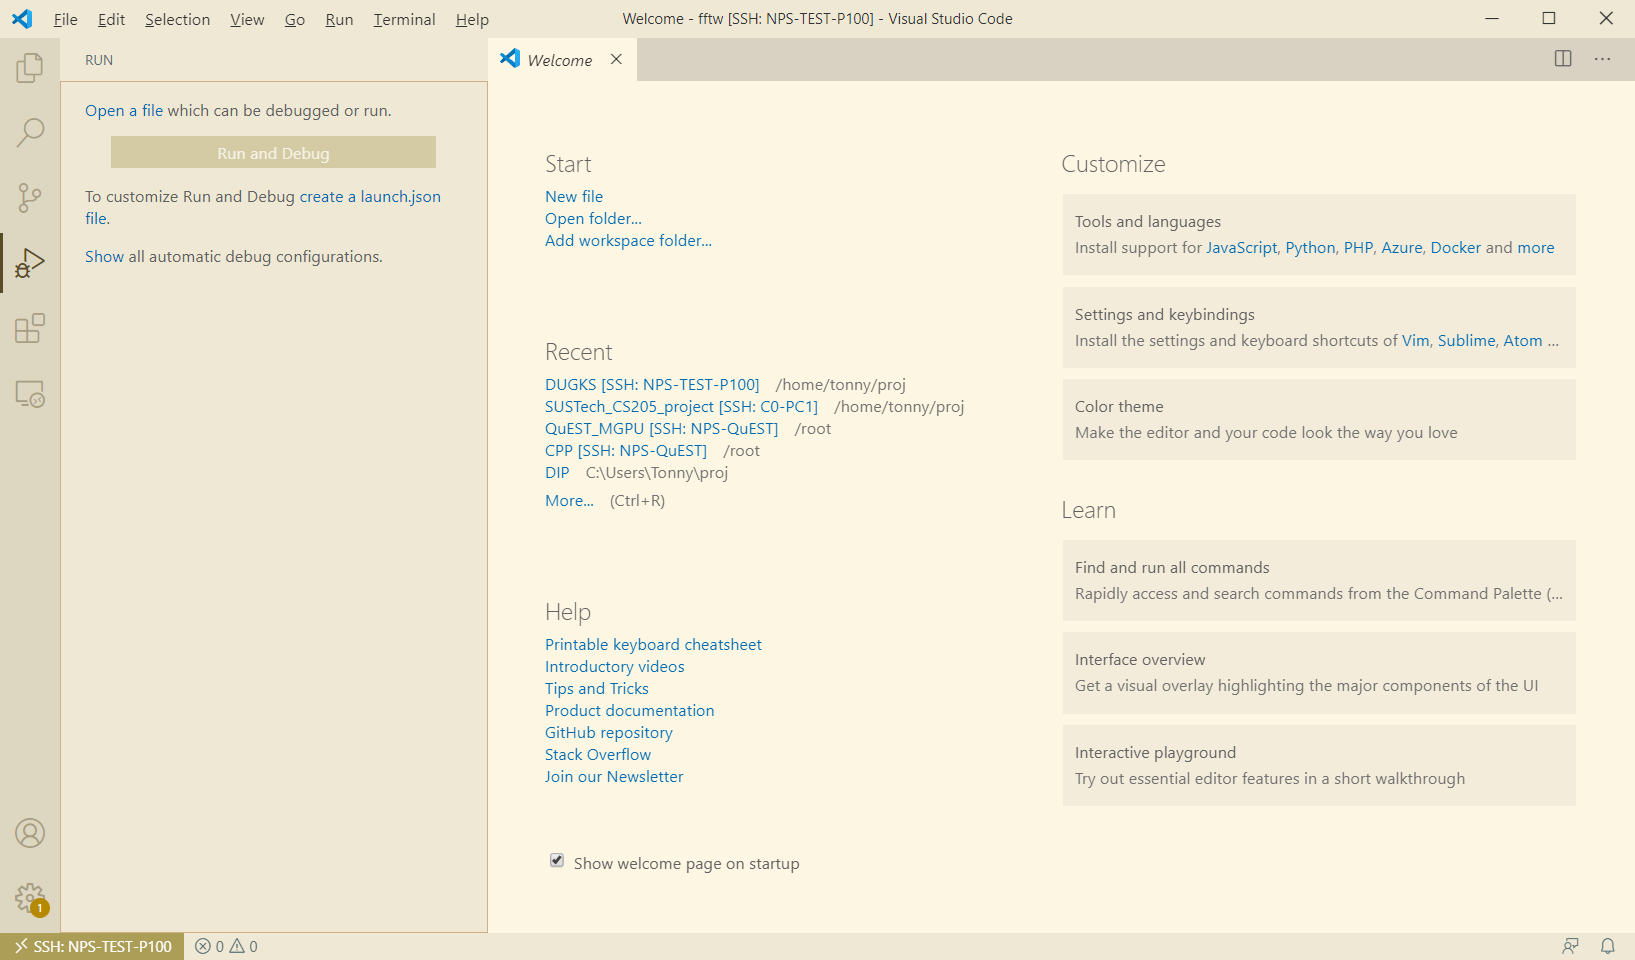Image resolution: width=1635 pixels, height=960 pixels.
Task: Open the Color theme card
Action: 1319,420
